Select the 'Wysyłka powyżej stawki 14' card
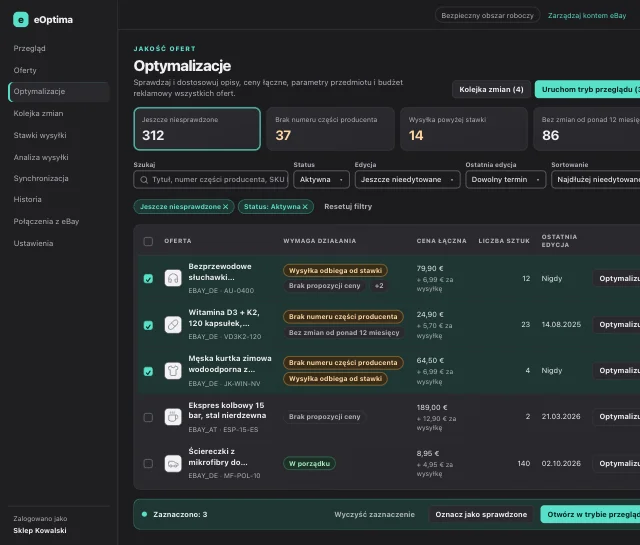 464,129
